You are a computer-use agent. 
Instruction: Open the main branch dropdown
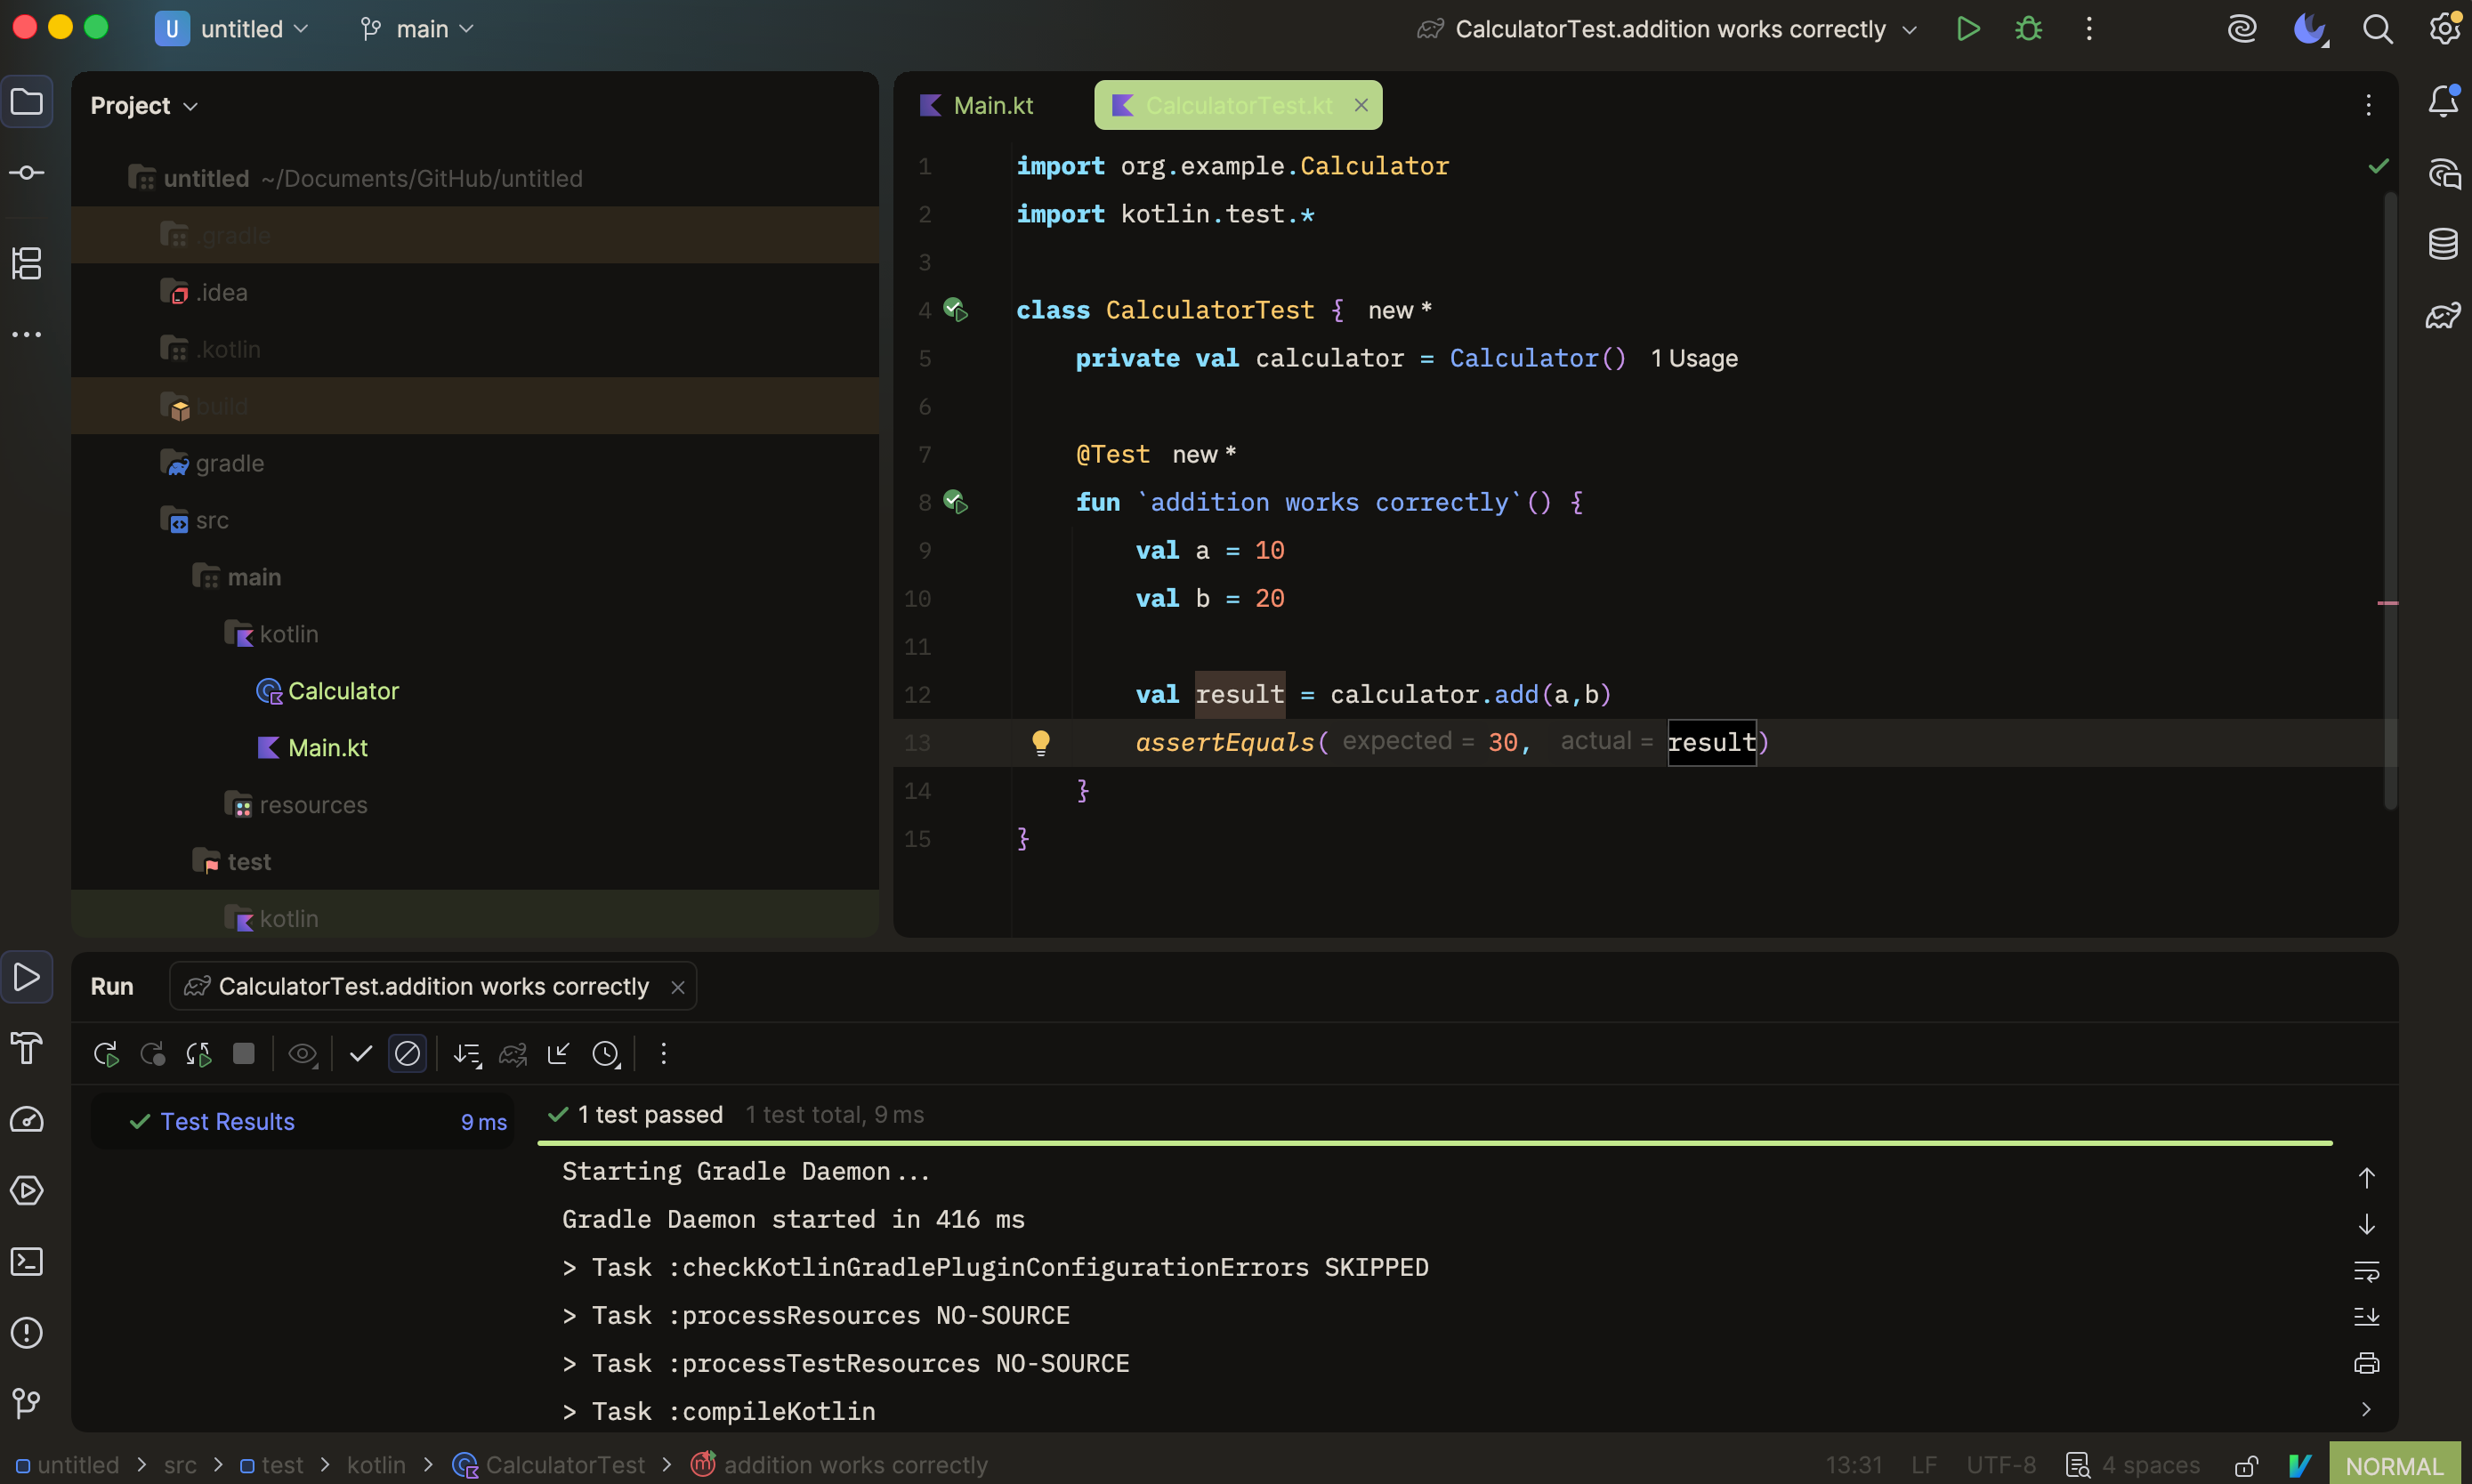click(x=417, y=29)
